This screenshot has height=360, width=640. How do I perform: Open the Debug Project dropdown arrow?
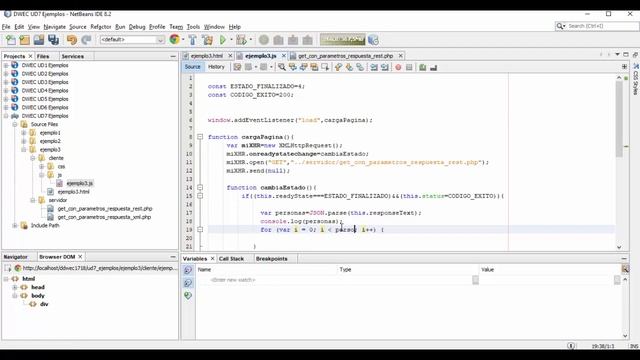[x=250, y=40]
